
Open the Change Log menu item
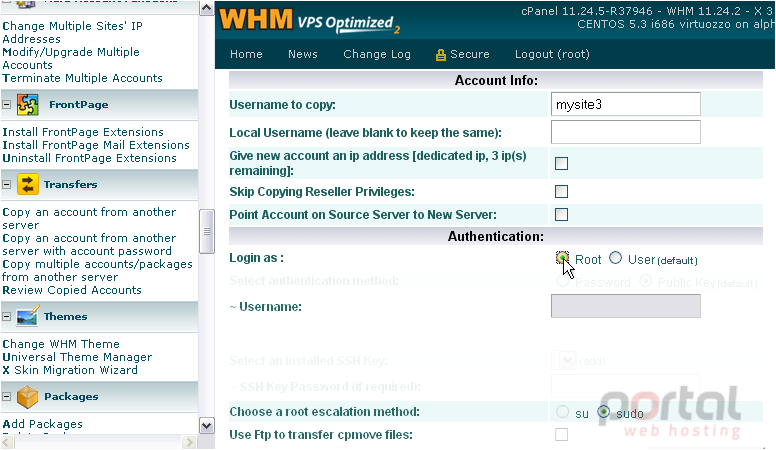click(377, 54)
